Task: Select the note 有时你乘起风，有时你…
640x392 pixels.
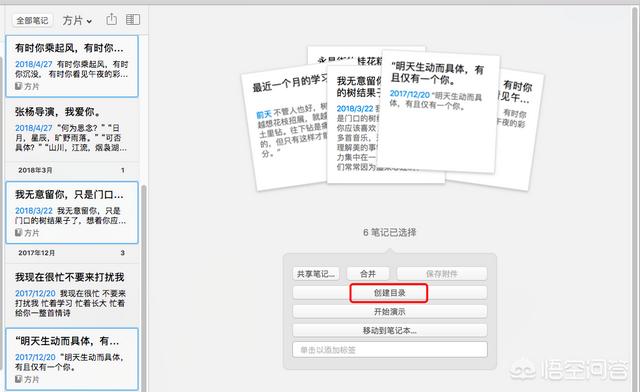Action: 72,66
